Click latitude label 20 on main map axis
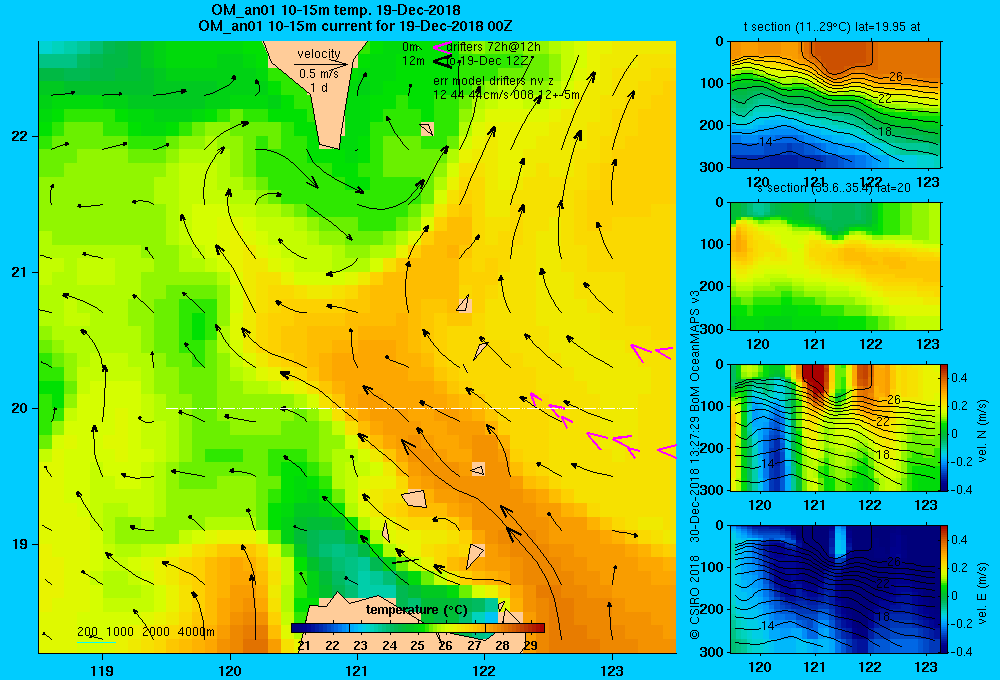The height and width of the screenshot is (680, 1000). [18, 408]
